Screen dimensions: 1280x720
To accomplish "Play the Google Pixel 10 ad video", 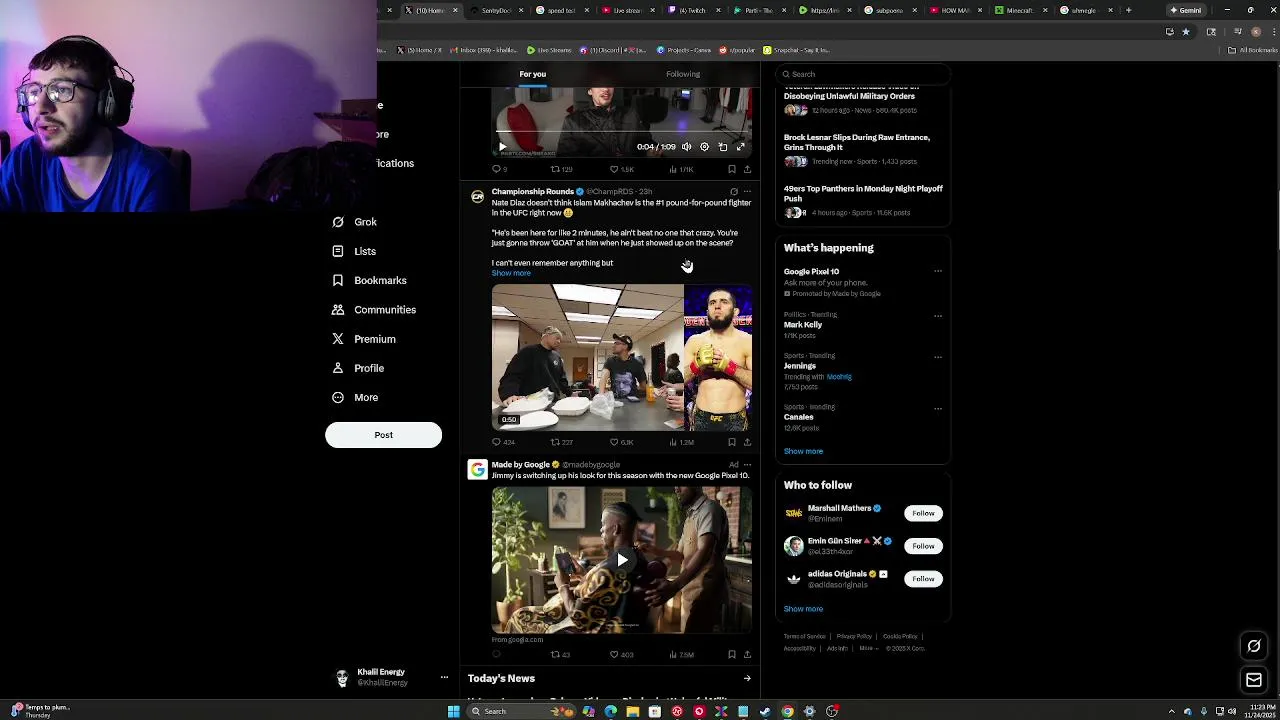I will click(621, 560).
